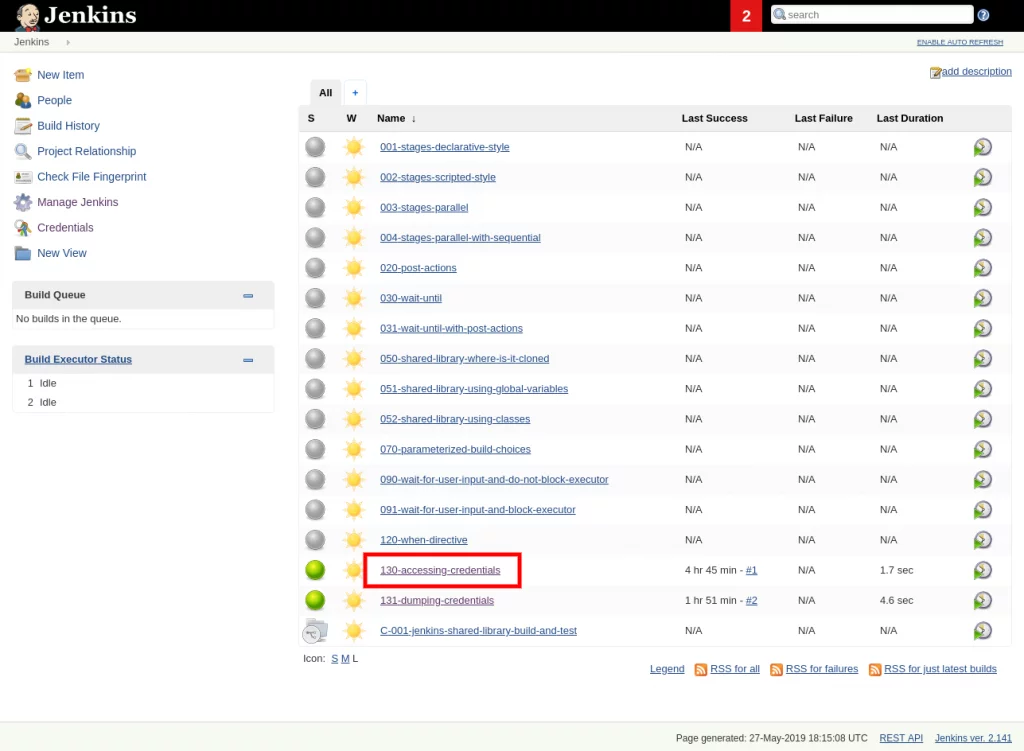This screenshot has width=1024, height=751.
Task: Sort by the Last Failure column header
Action: tap(824, 118)
